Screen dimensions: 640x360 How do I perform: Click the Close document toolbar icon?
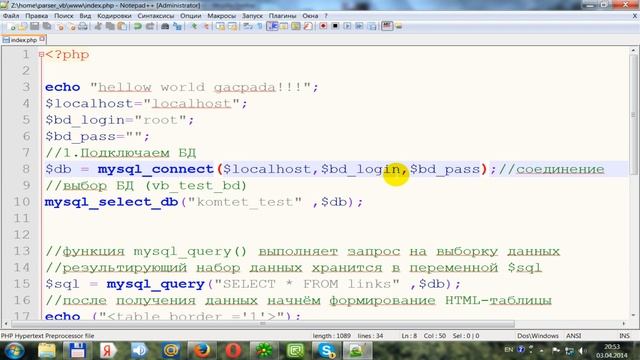point(61,27)
